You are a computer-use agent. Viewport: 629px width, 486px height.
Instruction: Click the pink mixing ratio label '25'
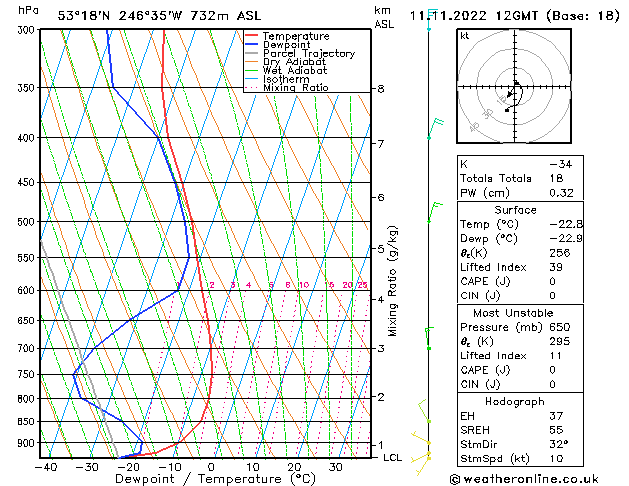tap(363, 285)
